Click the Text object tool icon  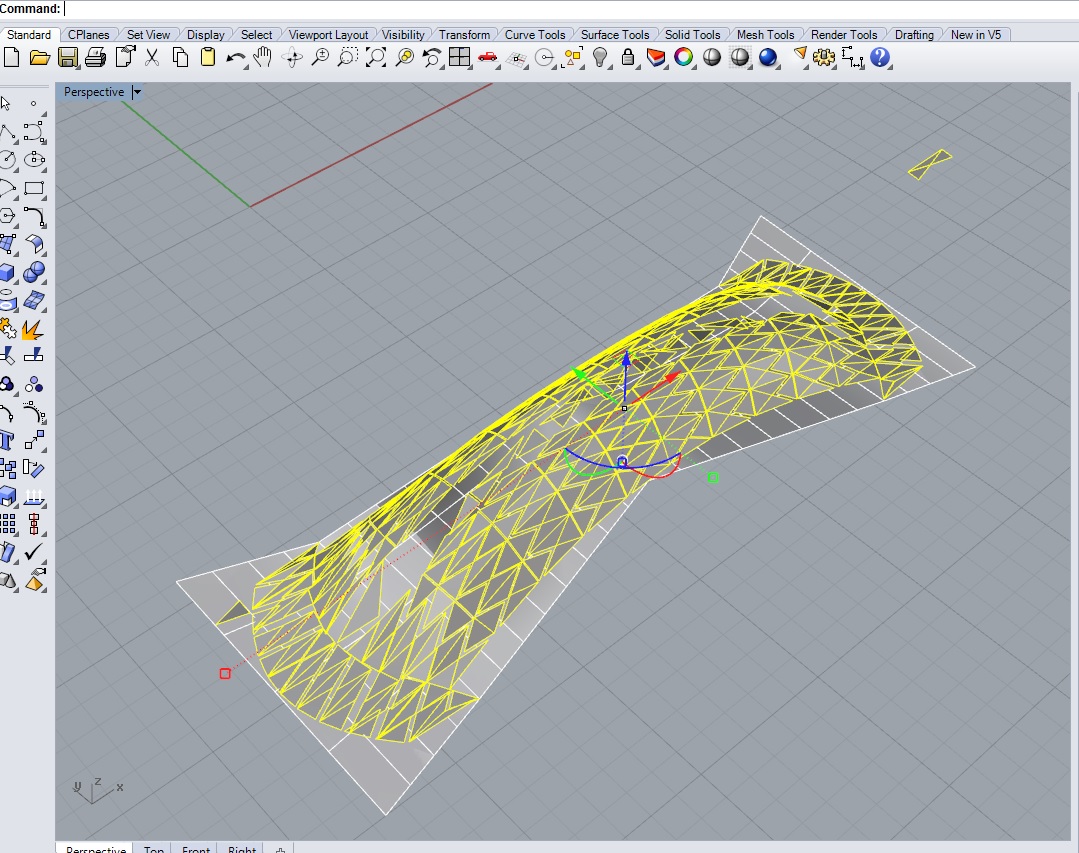point(8,440)
